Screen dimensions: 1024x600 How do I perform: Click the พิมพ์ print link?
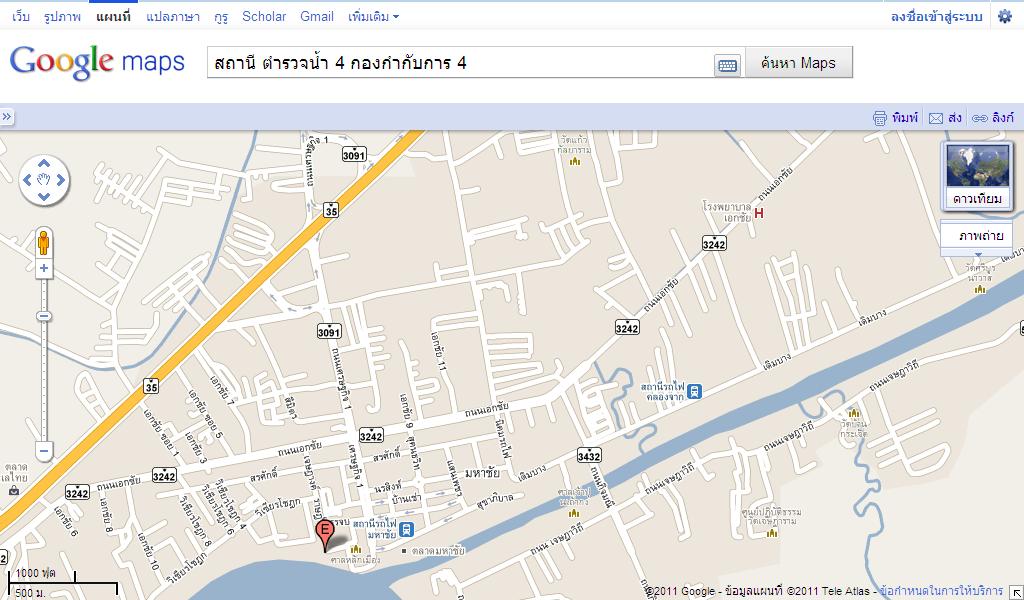(x=895, y=118)
